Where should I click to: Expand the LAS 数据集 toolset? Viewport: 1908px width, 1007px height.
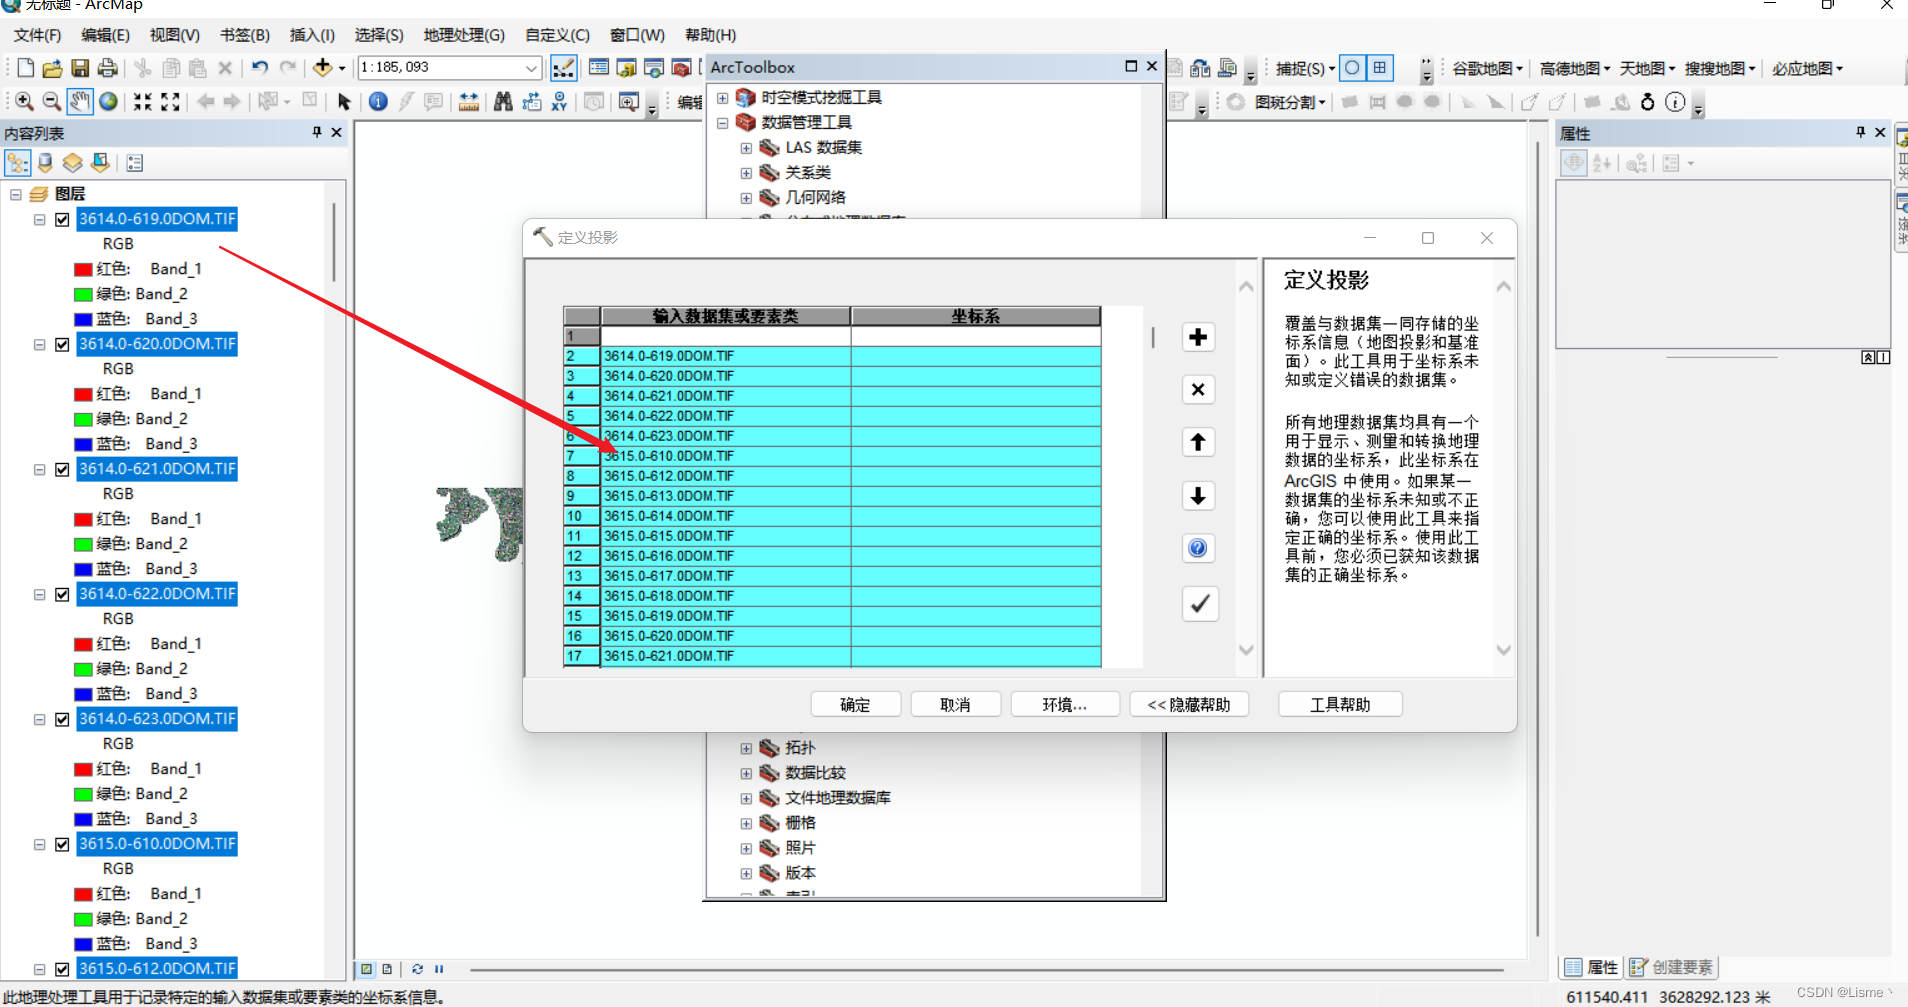pyautogui.click(x=746, y=148)
